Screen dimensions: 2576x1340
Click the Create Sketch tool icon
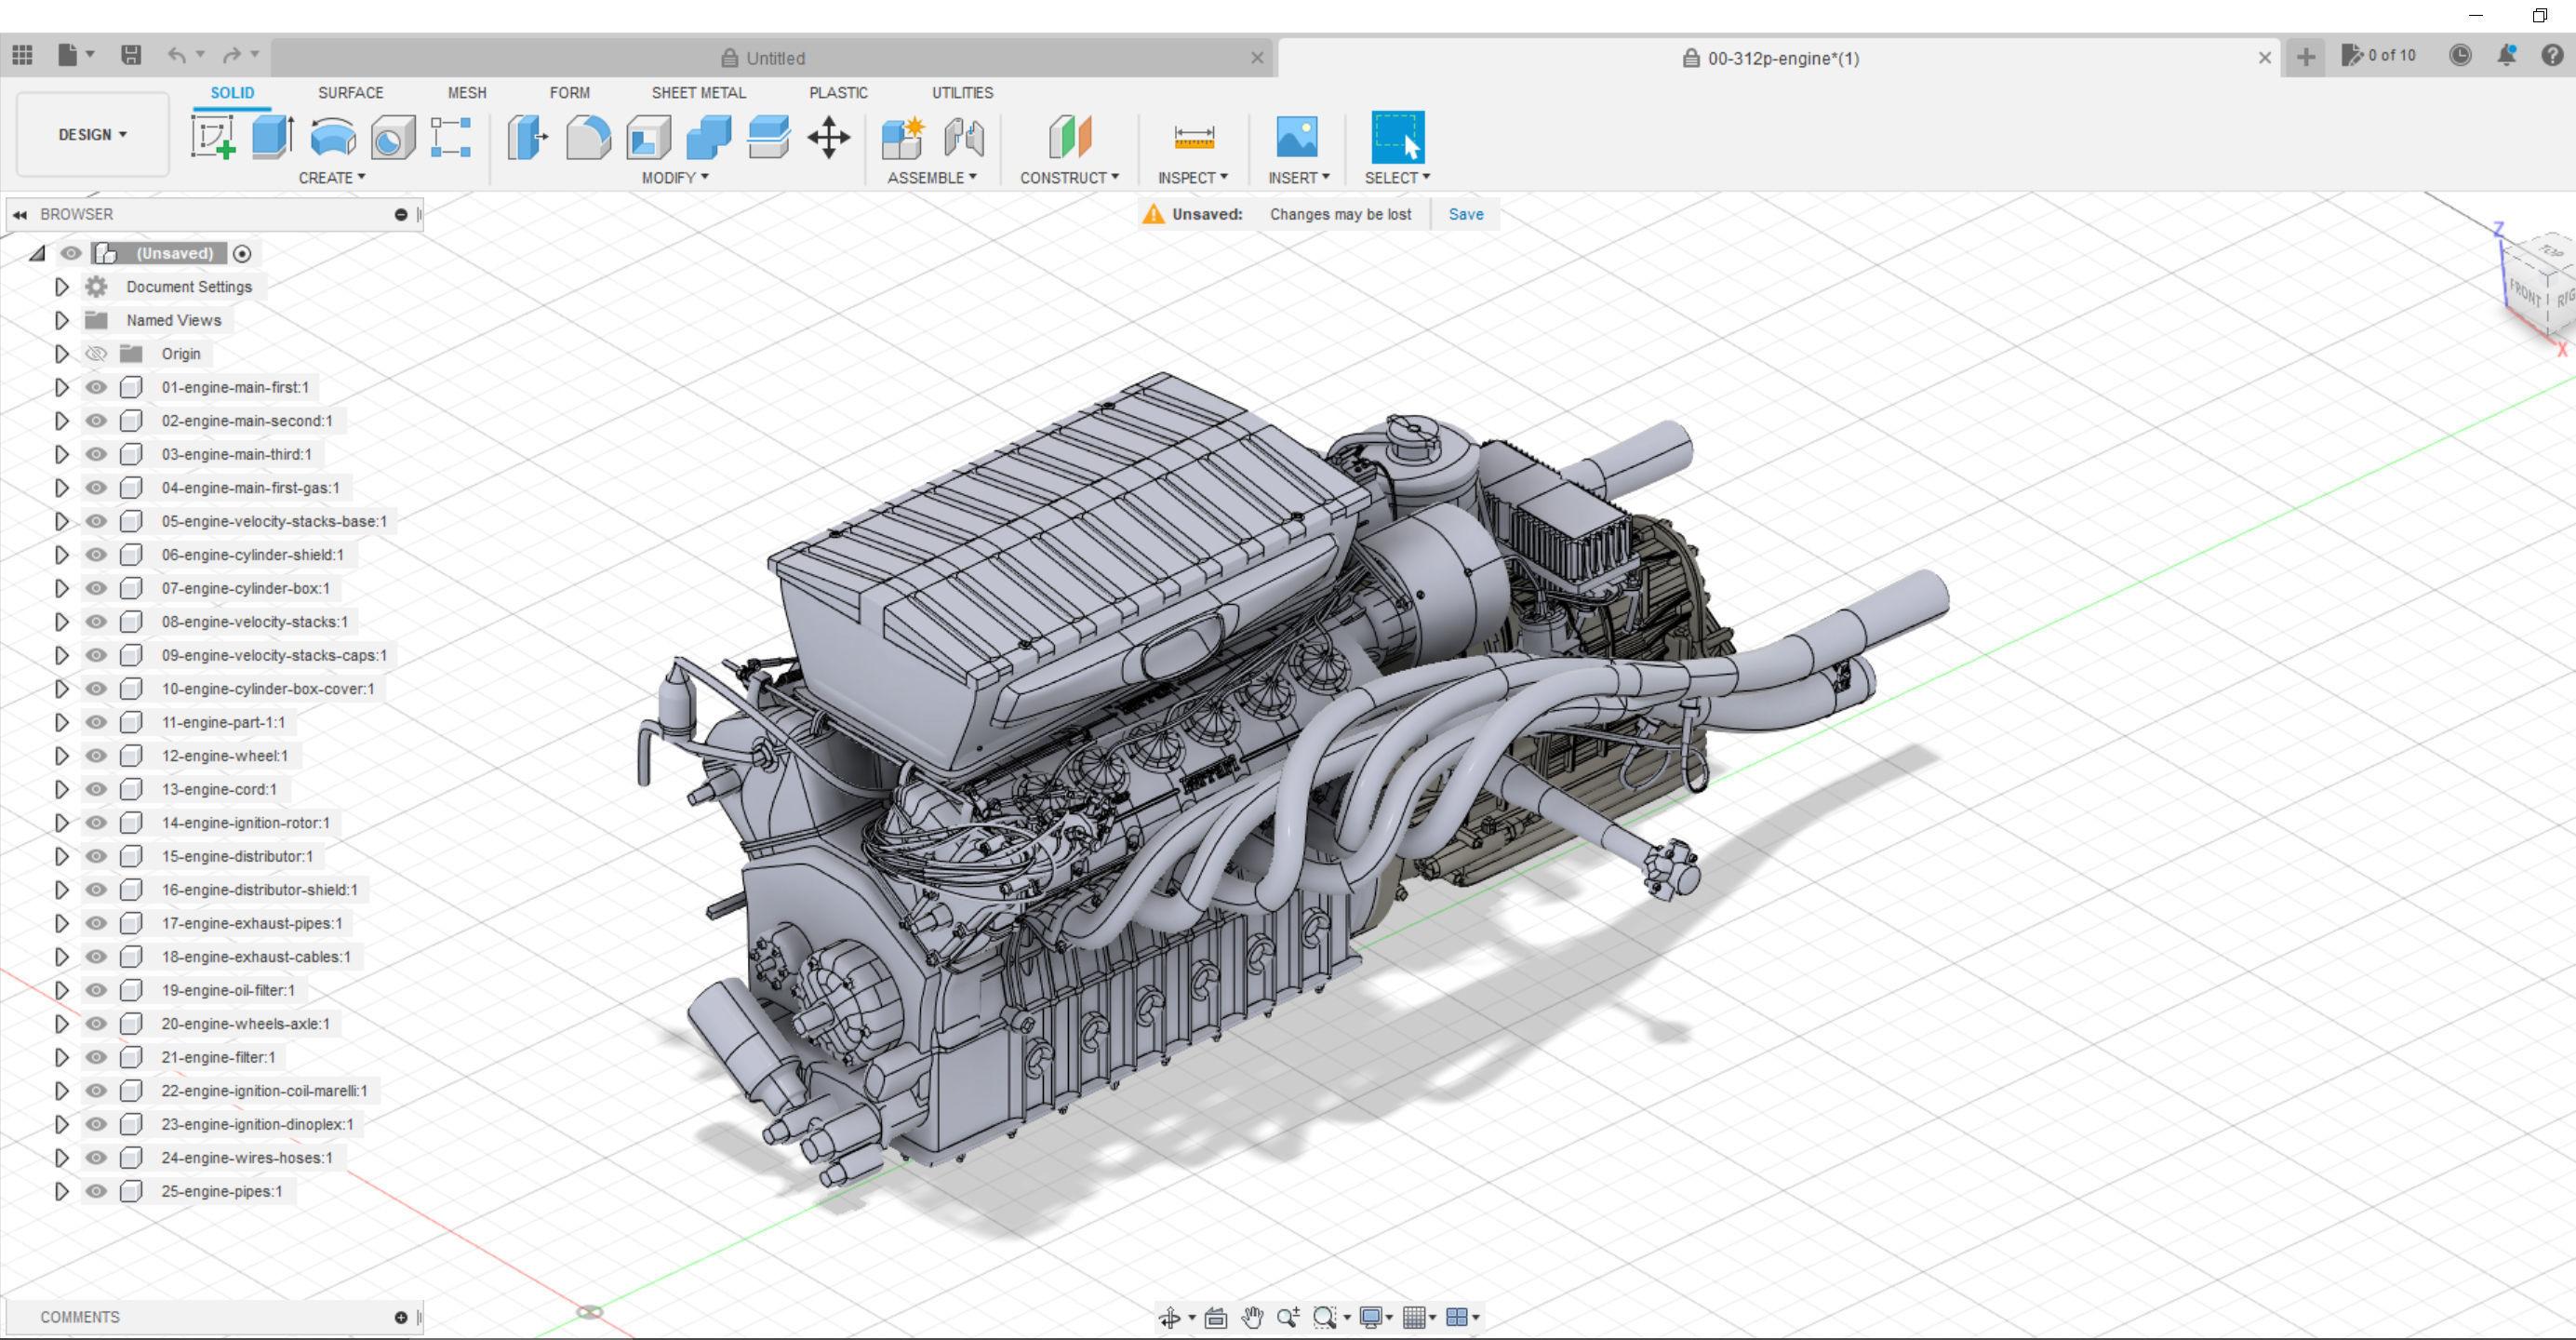pos(212,137)
